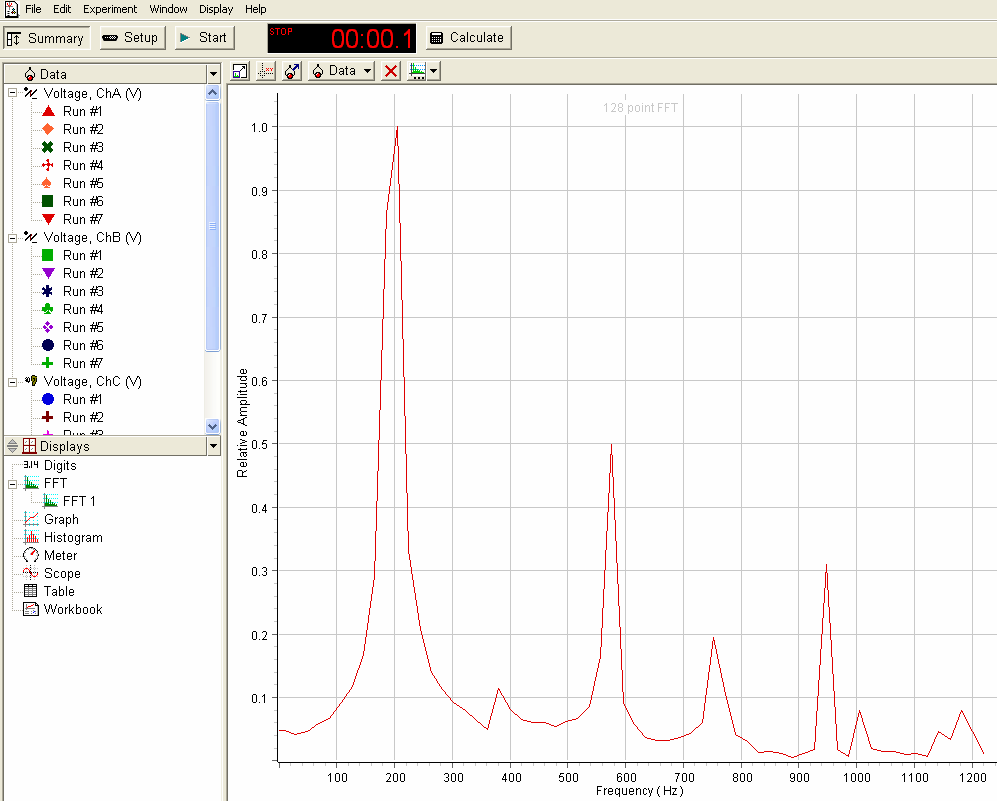Select ChA Run #3 green X icon
This screenshot has height=801, width=997.
(48, 147)
